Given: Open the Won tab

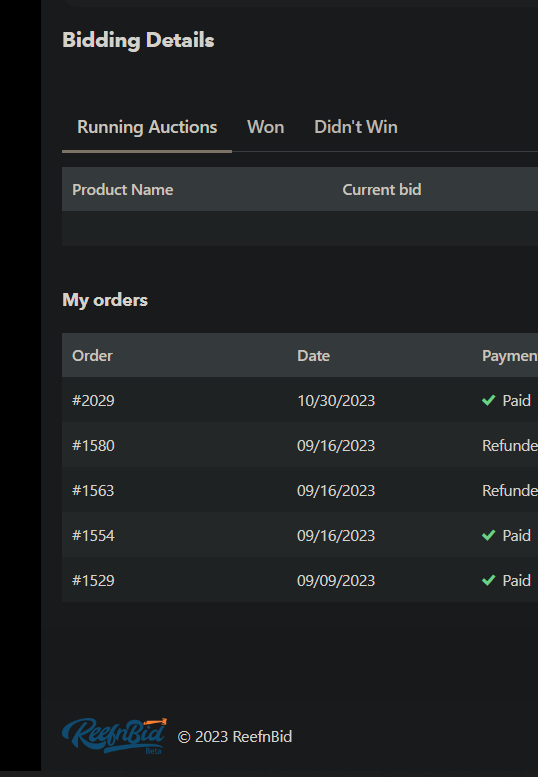Looking at the screenshot, I should point(266,127).
